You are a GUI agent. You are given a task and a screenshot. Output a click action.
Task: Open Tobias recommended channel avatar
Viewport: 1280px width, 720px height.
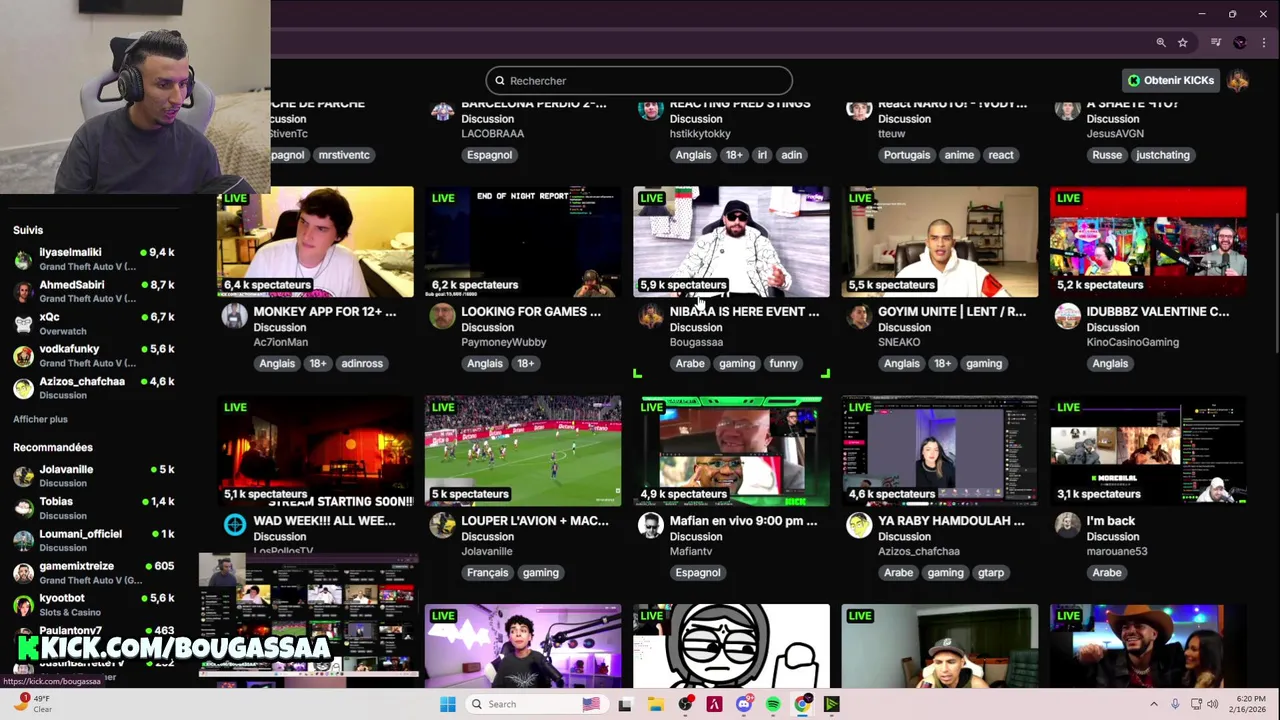23,508
